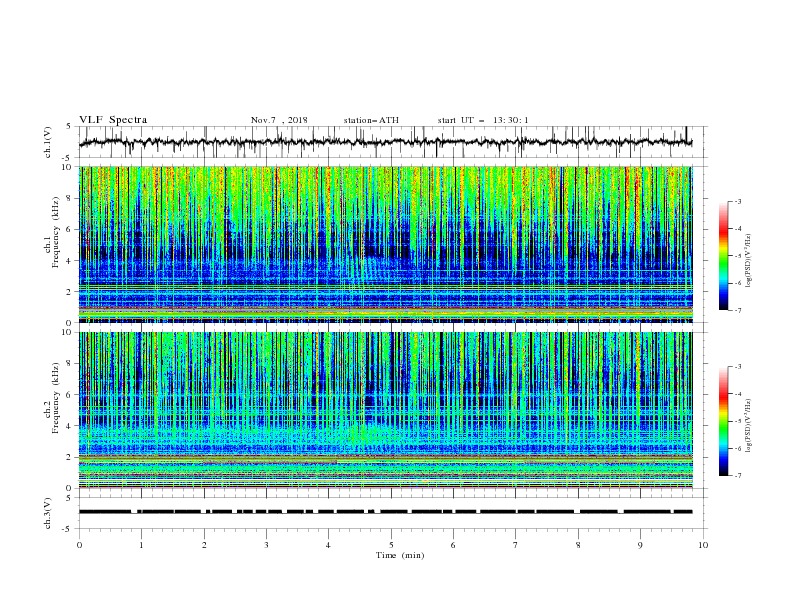Click the "-7" label on ch.2 colorbar
Image resolution: width=792 pixels, height=612 pixels.
[738, 476]
